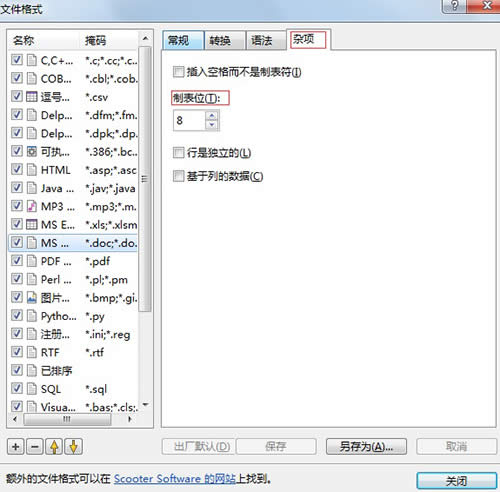The height and width of the screenshot is (492, 500).
Task: Check the 基于列的数据 option
Action: tap(178, 176)
